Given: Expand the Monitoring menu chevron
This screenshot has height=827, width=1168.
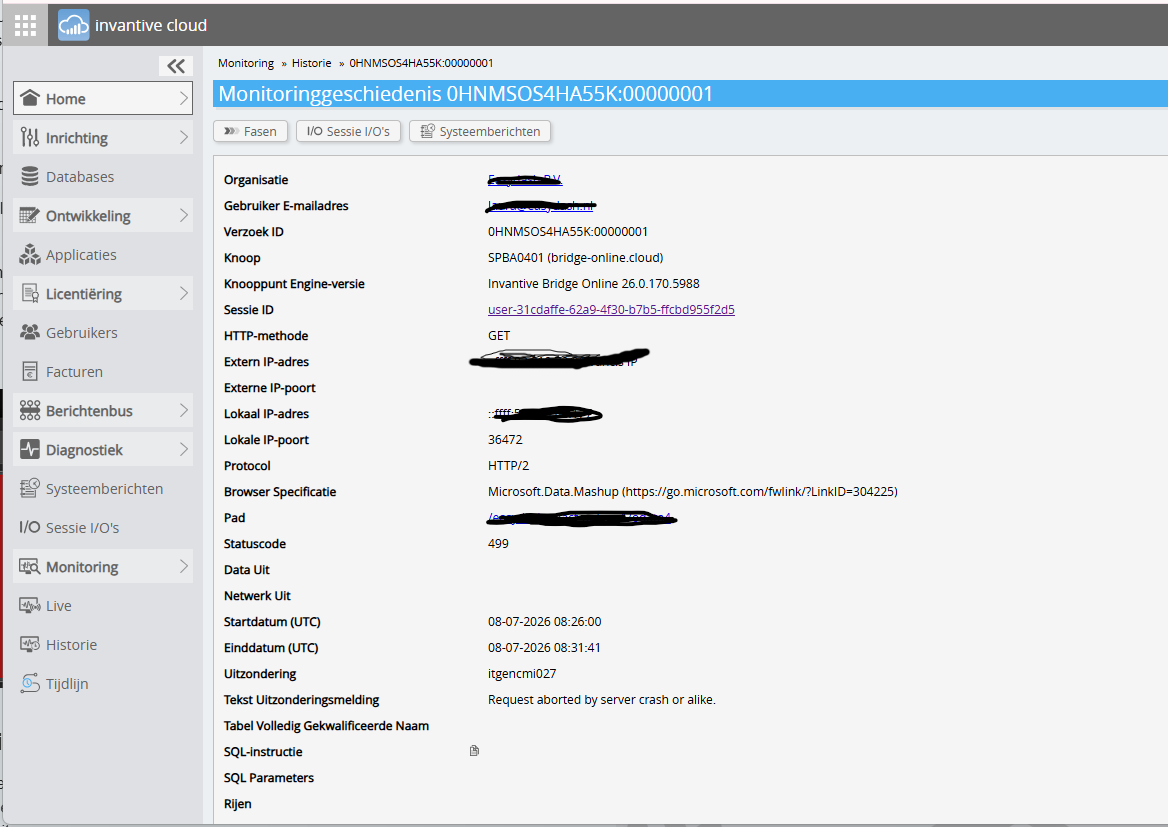Looking at the screenshot, I should click(183, 566).
